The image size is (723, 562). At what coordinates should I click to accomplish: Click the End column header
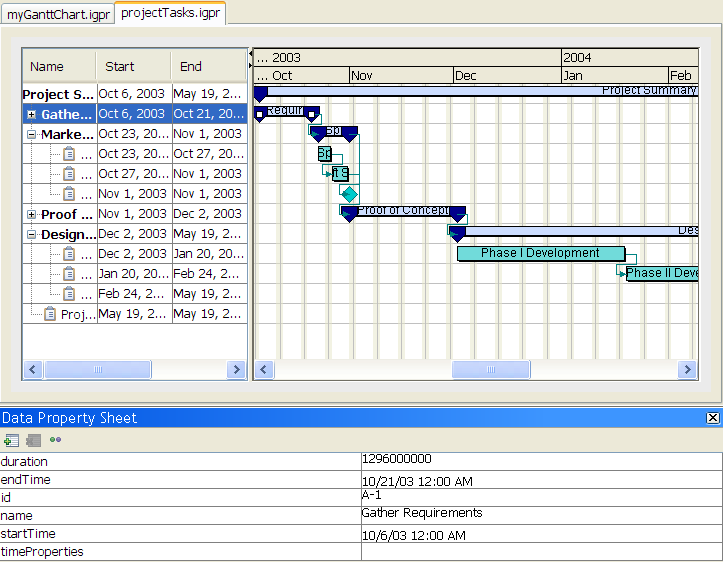(x=190, y=67)
